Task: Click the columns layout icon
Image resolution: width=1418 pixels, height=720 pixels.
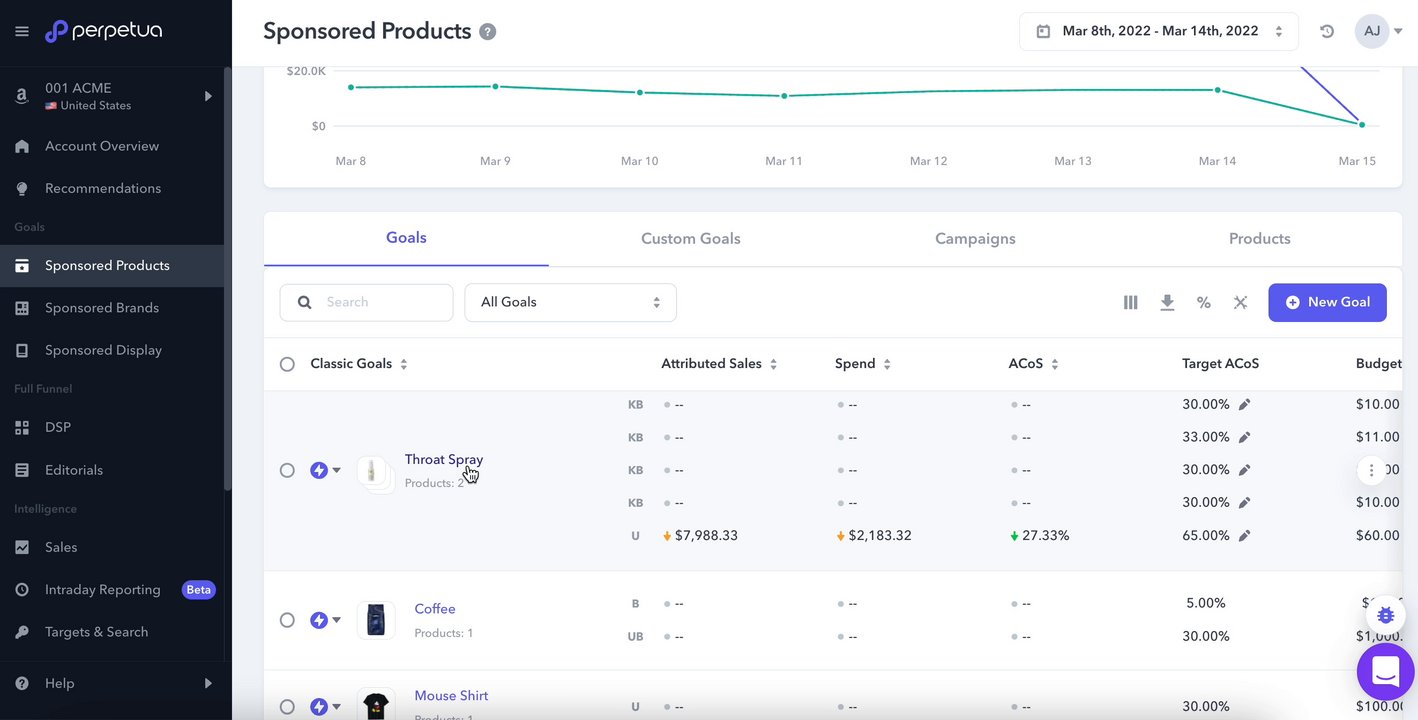Action: [x=1130, y=302]
